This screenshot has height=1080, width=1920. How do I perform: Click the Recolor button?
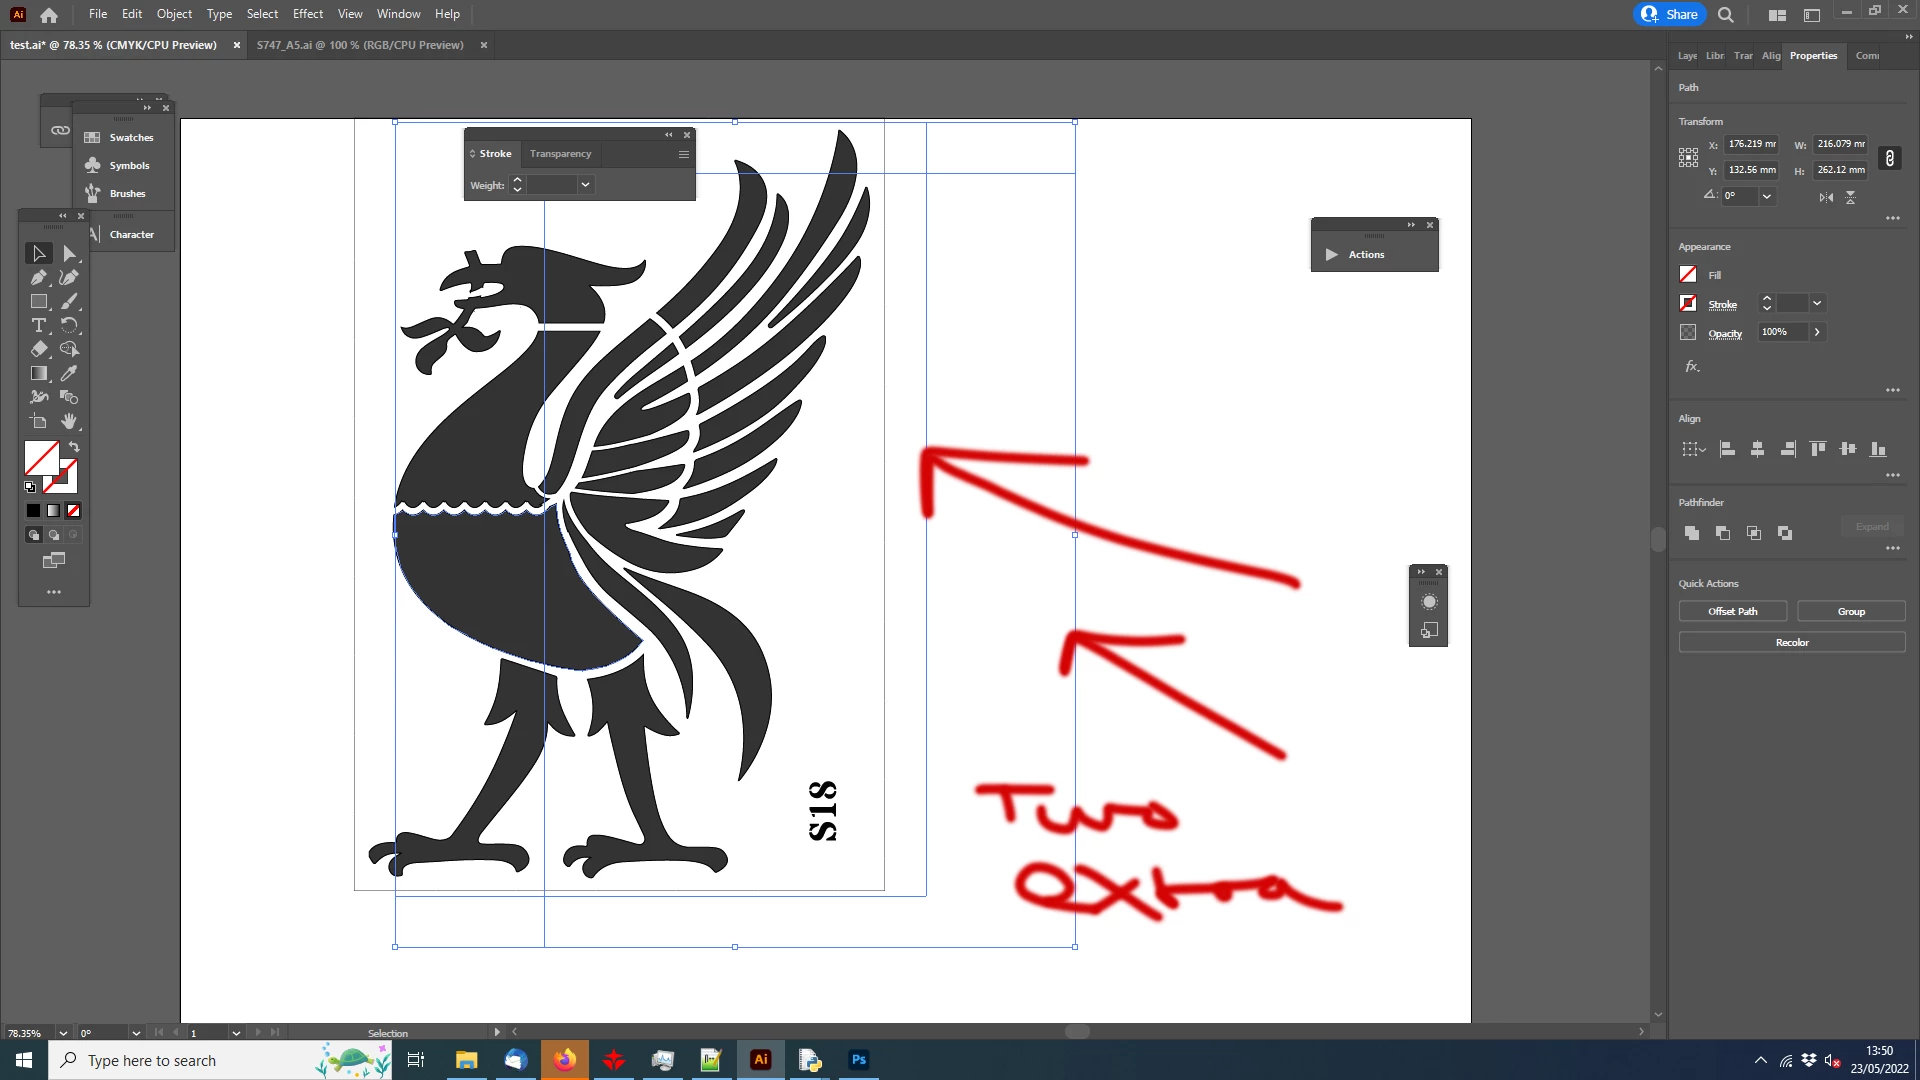tap(1791, 643)
